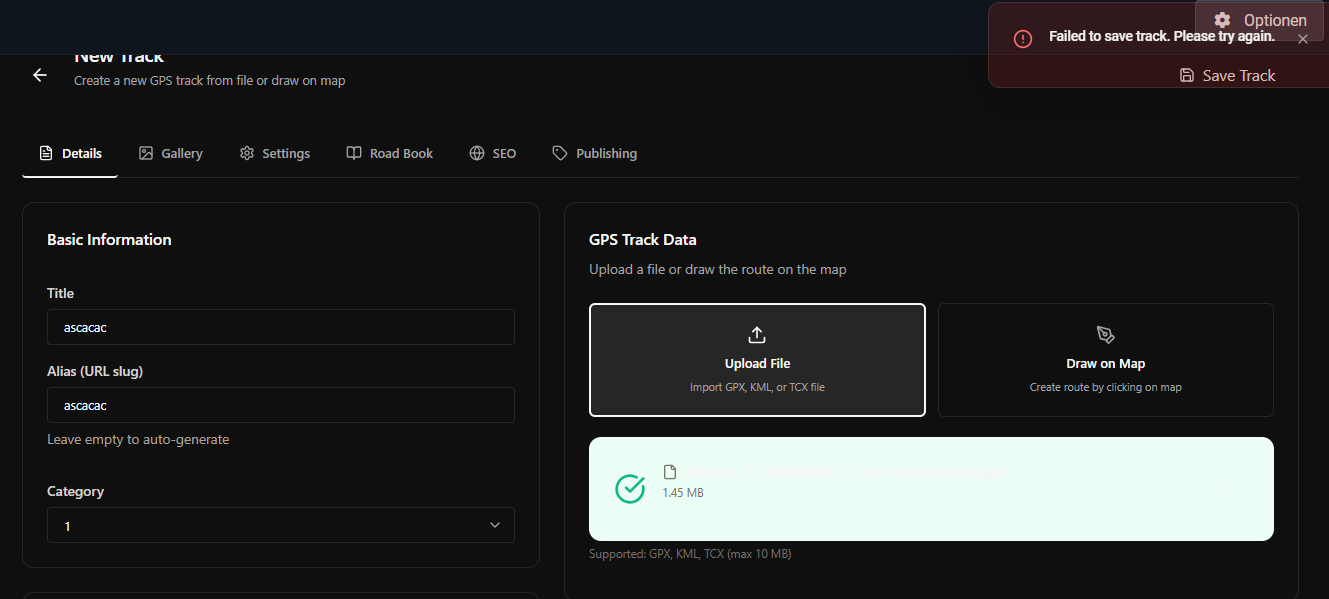Go to the Road Book tab
This screenshot has width=1329, height=599.
[x=390, y=153]
